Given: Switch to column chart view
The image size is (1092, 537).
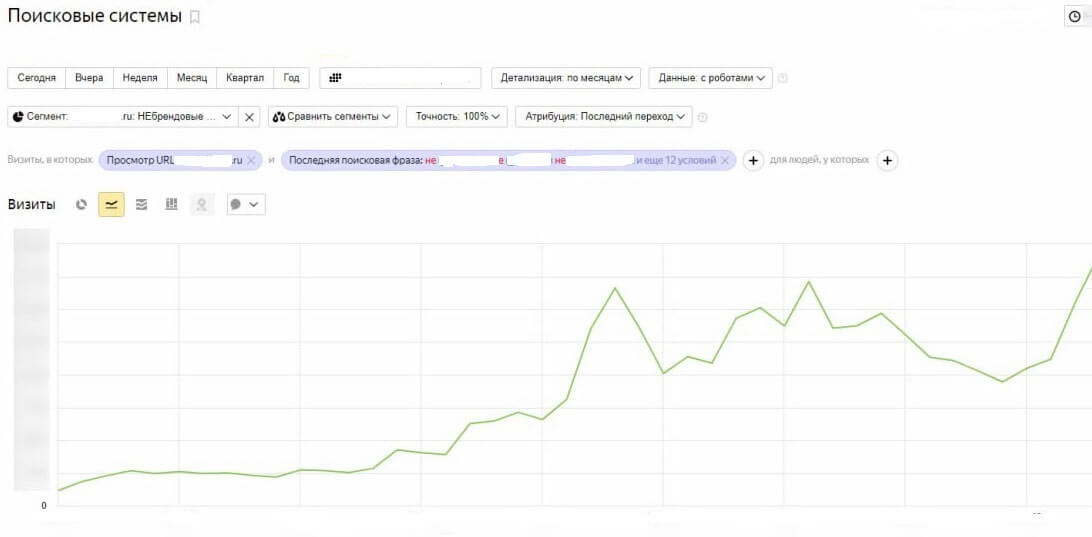Looking at the screenshot, I should pyautogui.click(x=171, y=205).
